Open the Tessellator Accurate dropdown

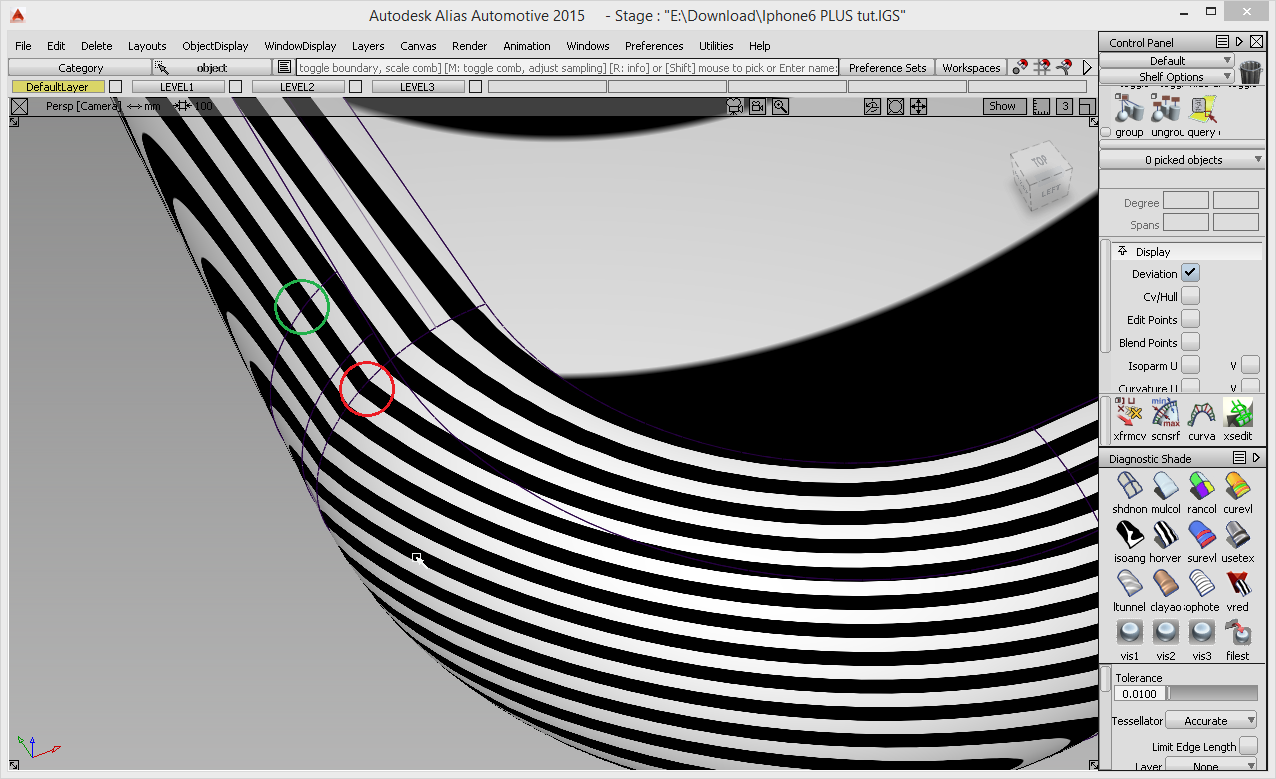1212,720
